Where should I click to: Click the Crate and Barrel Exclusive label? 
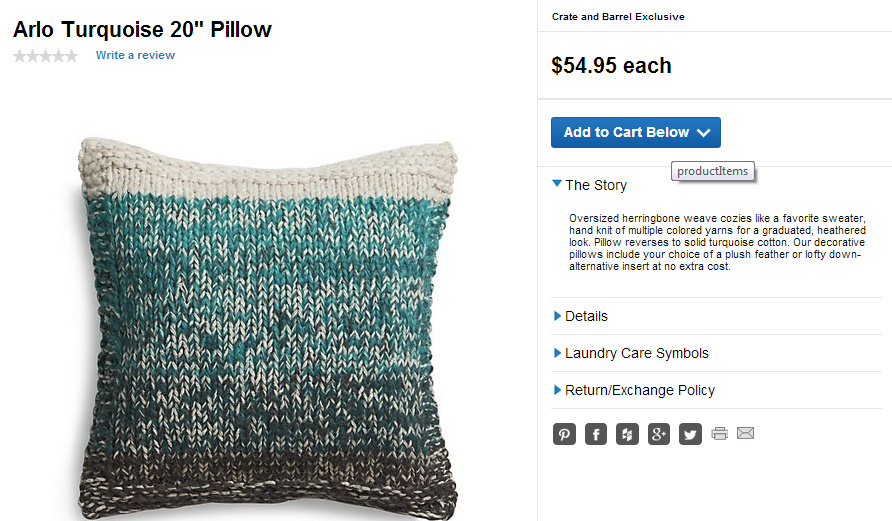[x=618, y=17]
